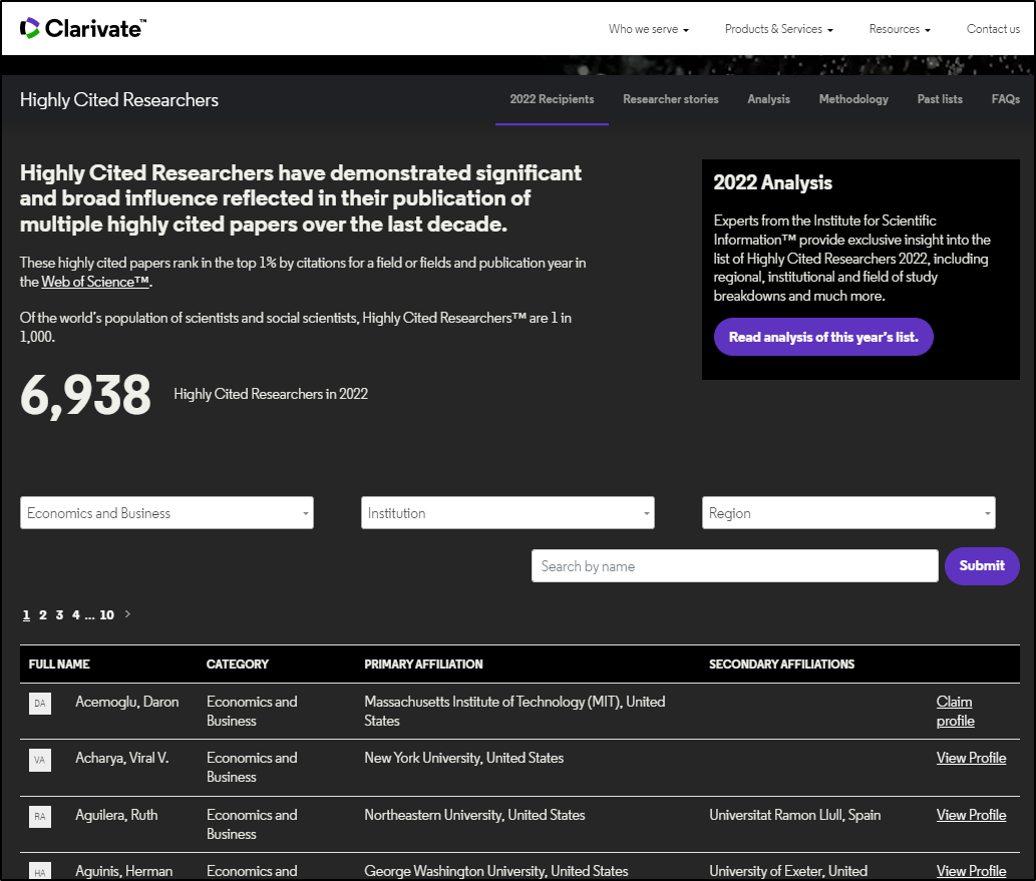This screenshot has height=881, width=1036.
Task: Click the name Aguilera, Ruth
Action: (x=116, y=815)
